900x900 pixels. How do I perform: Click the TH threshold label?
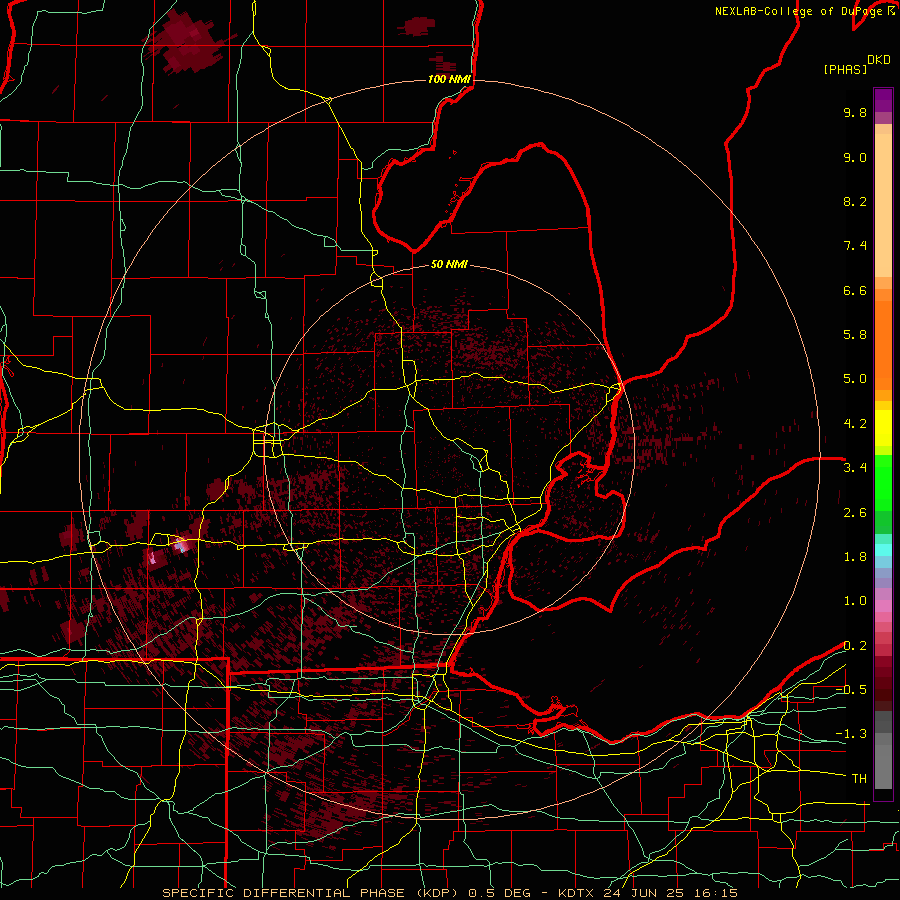click(859, 779)
